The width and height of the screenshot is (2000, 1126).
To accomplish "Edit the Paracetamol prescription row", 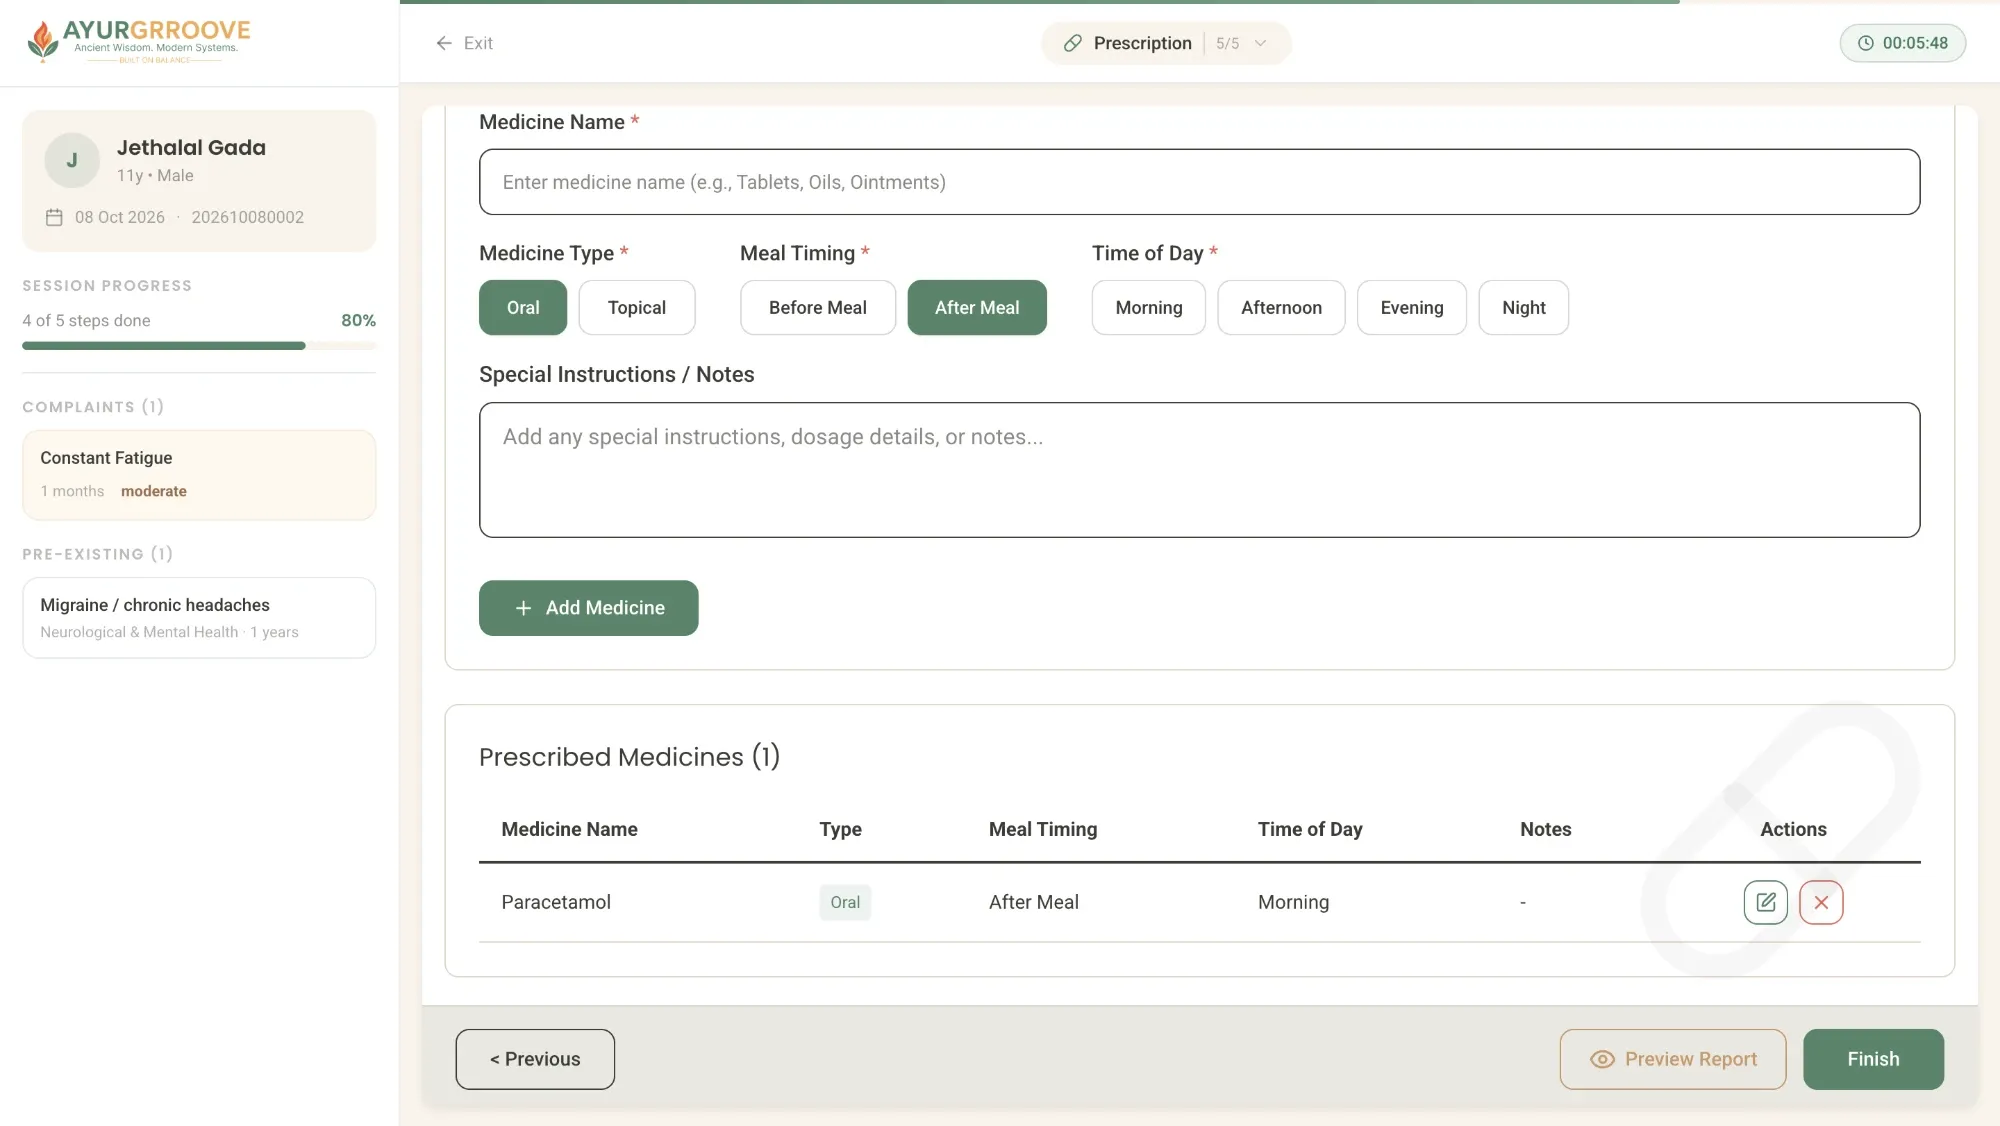I will [1765, 902].
